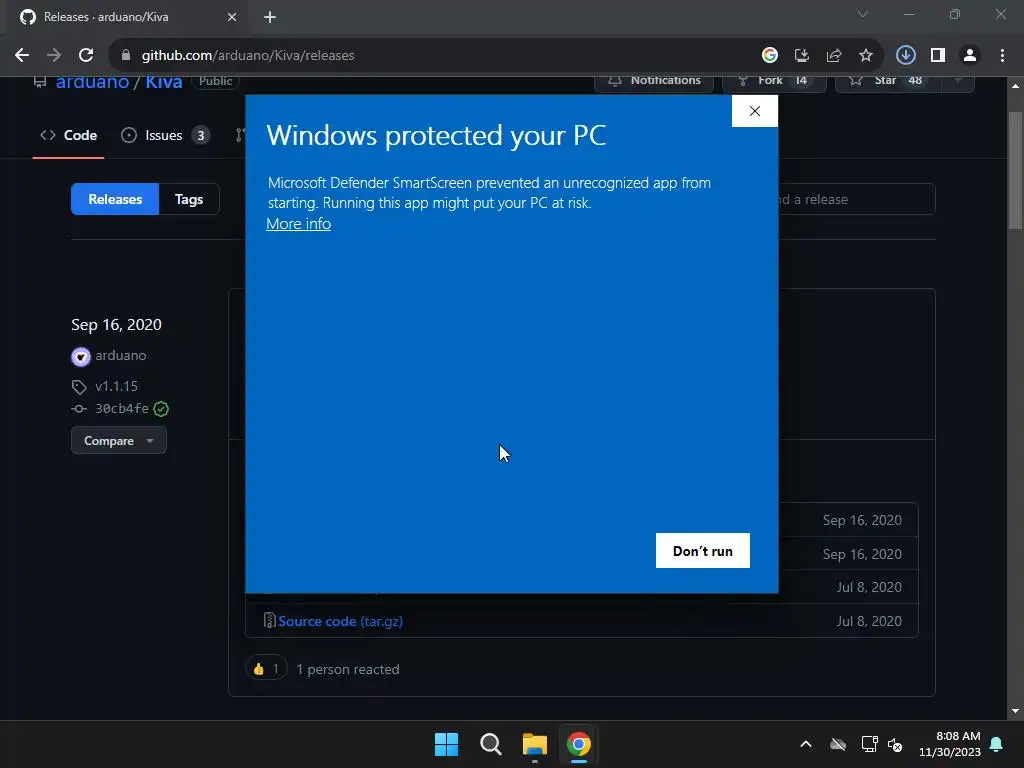Click the 1 person reacted text
1024x768 pixels.
coord(347,669)
